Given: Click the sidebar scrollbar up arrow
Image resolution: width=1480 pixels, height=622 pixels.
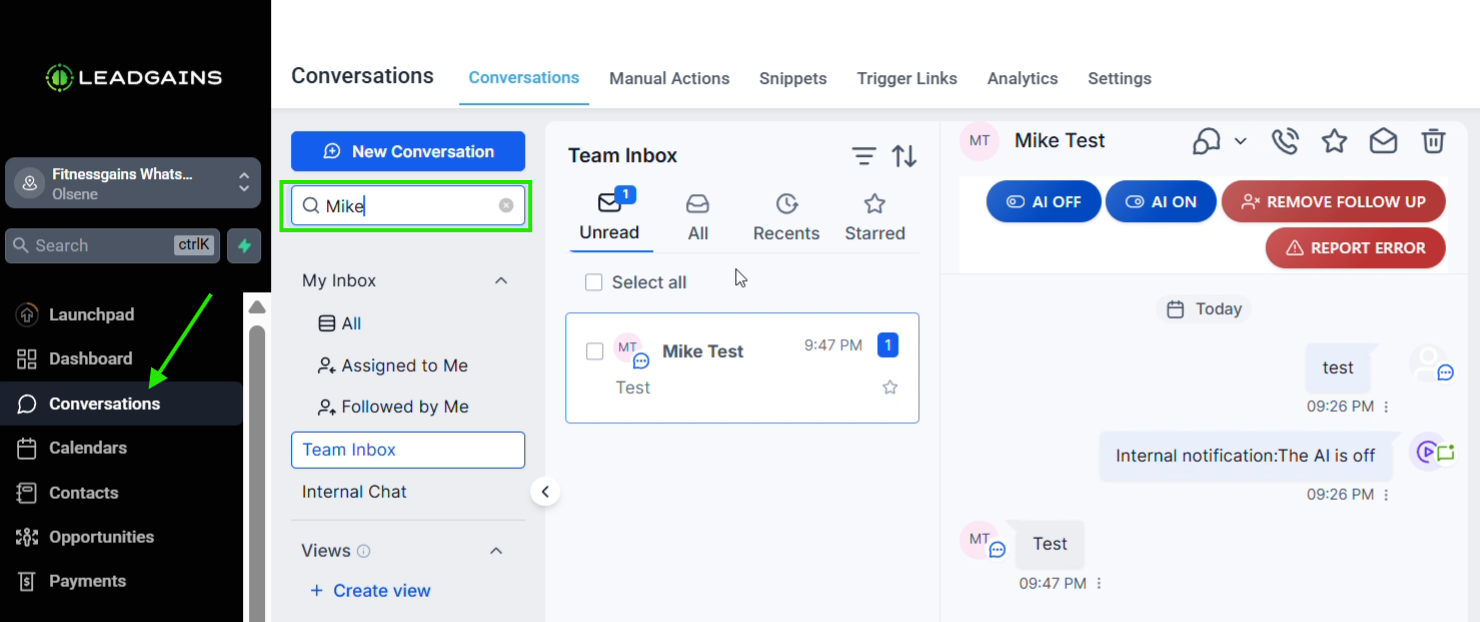Looking at the screenshot, I should point(257,307).
